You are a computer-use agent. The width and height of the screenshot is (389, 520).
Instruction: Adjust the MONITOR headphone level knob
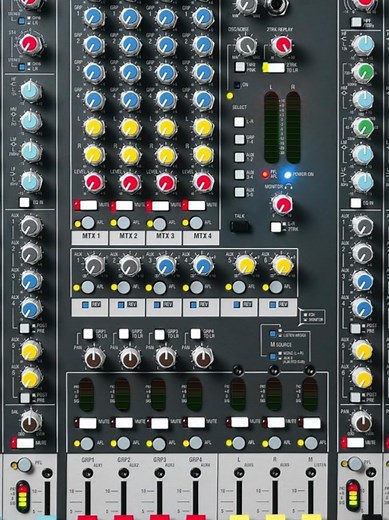pos(282,204)
